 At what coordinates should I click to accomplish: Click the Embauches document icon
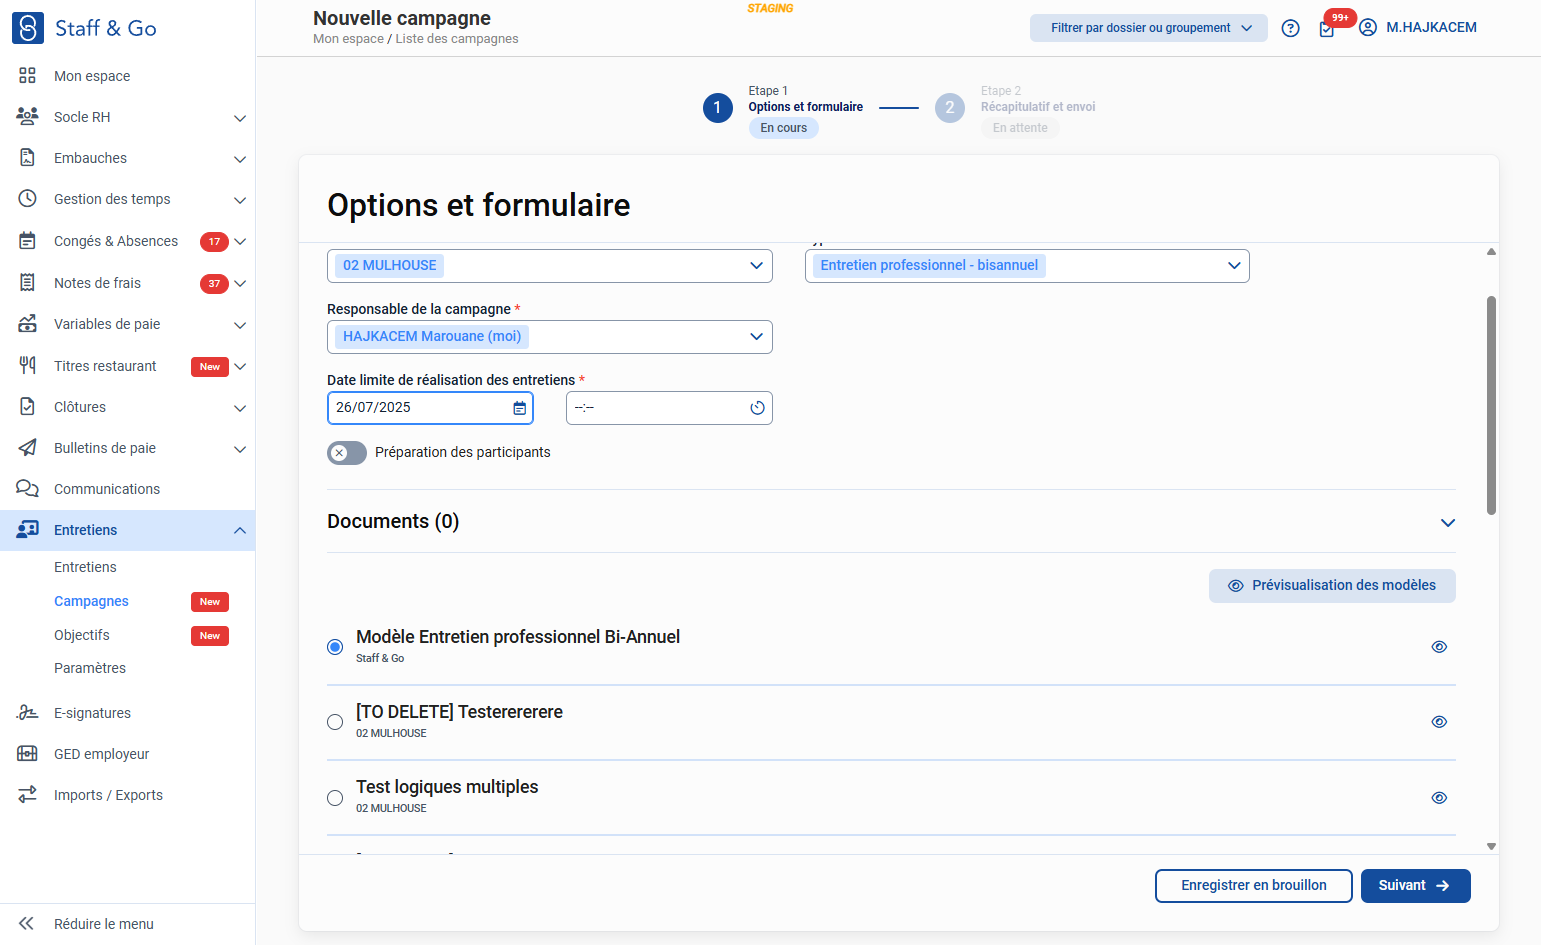28,158
